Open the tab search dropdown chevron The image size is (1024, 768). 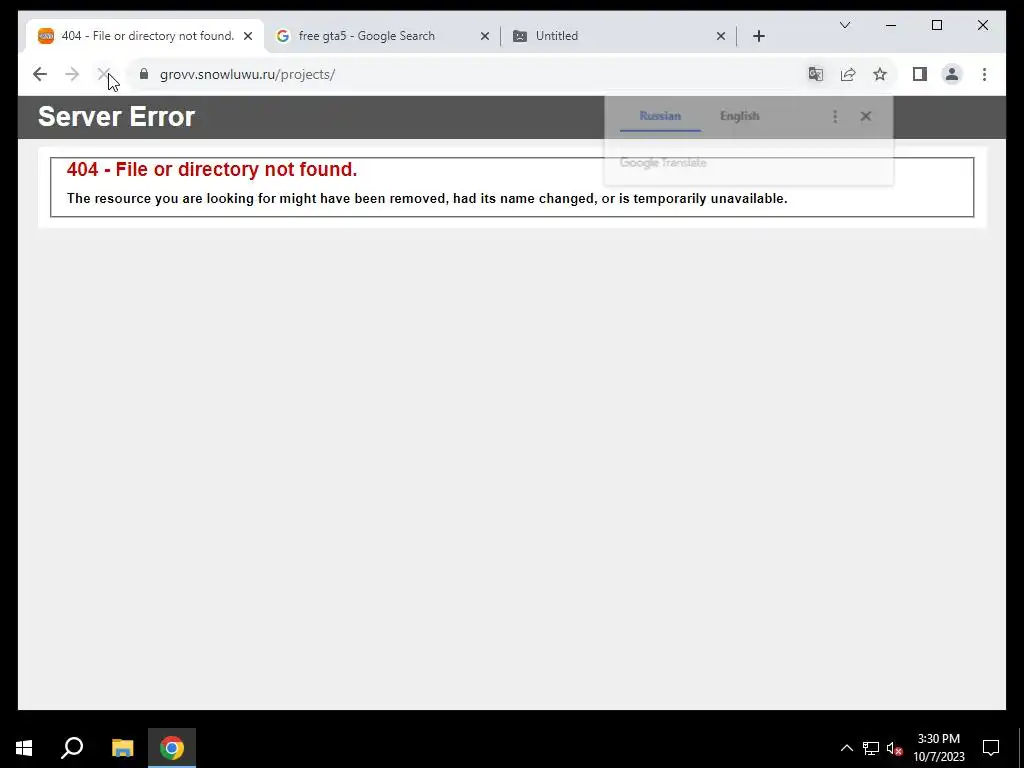(845, 25)
